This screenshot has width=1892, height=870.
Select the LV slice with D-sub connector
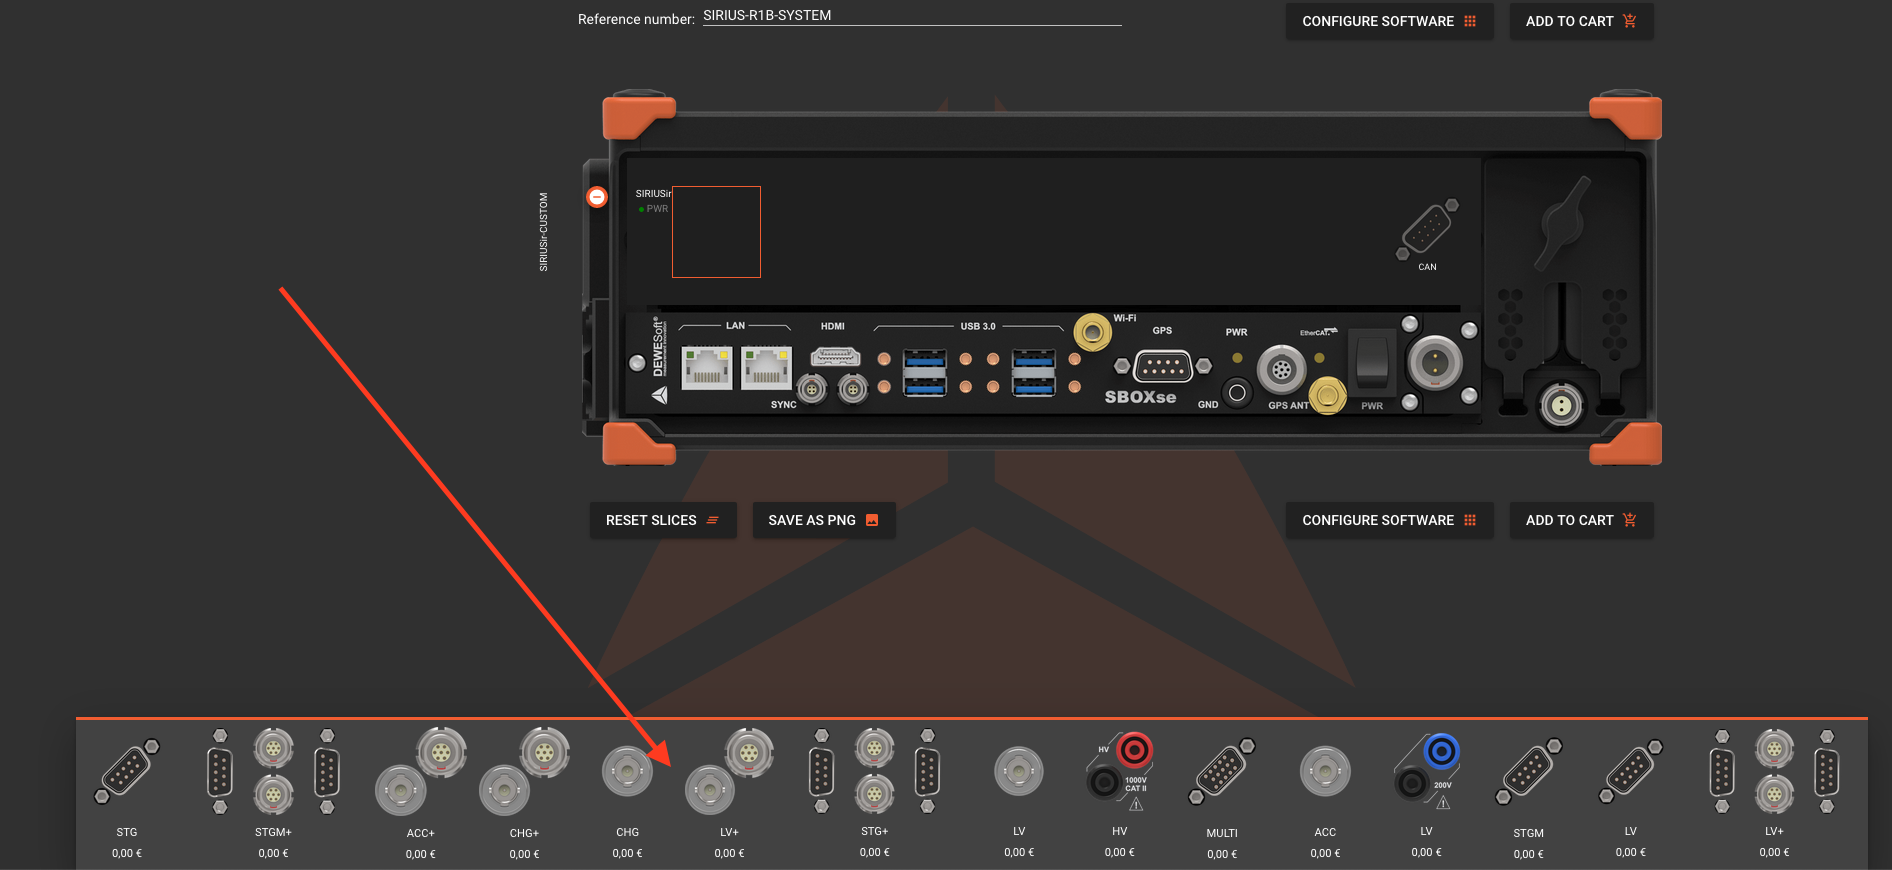[x=1631, y=771]
